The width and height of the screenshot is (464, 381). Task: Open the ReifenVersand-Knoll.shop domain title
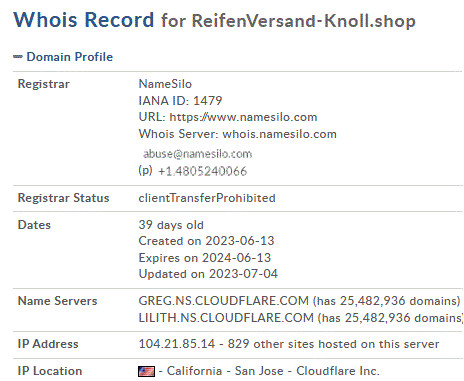coord(303,21)
